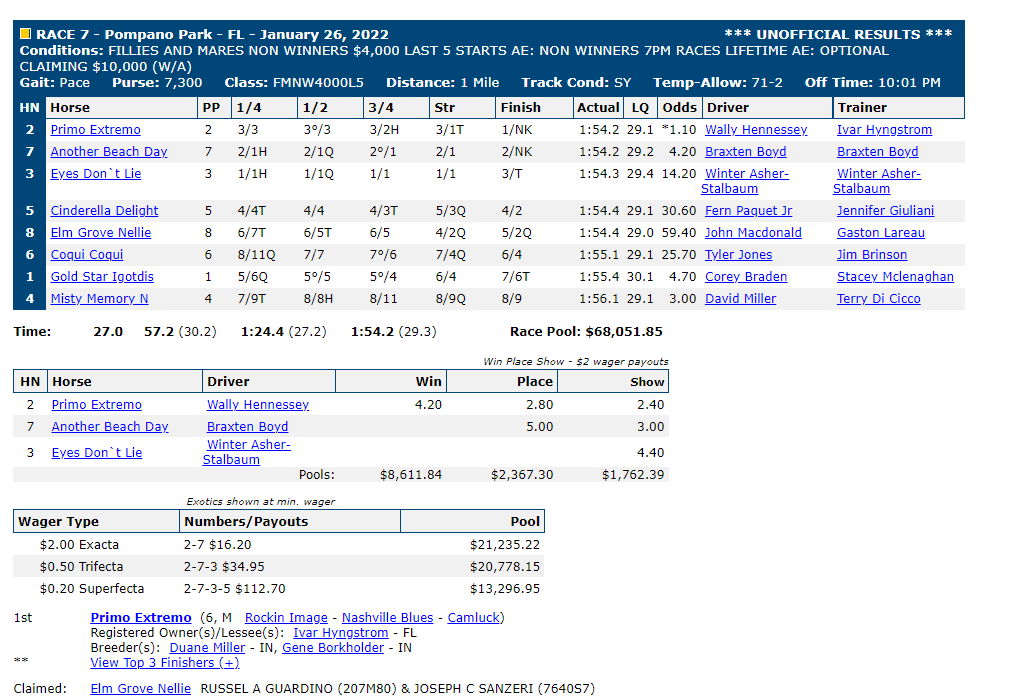Open trainer Ivar Hyngstrom in results table
Viewport: 1011px width, 699px height.
coord(884,130)
